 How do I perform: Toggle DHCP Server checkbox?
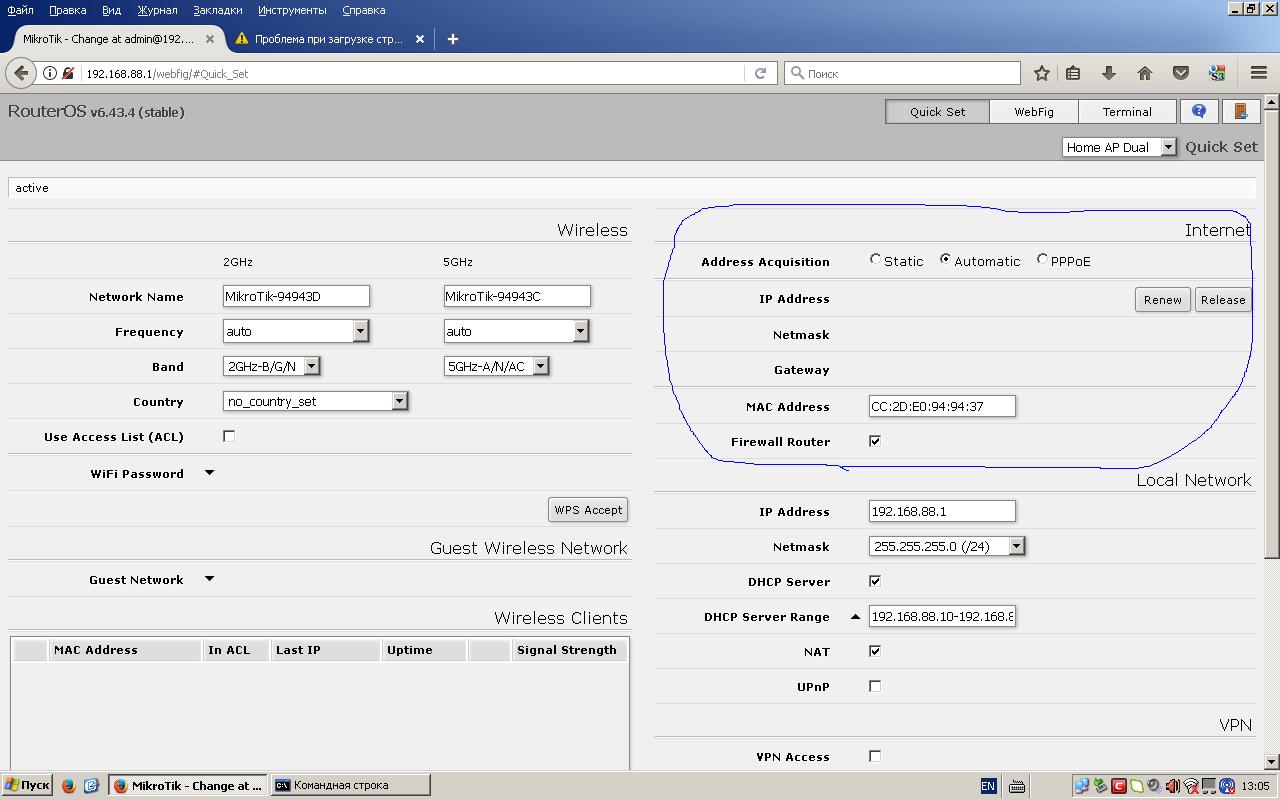[x=875, y=581]
